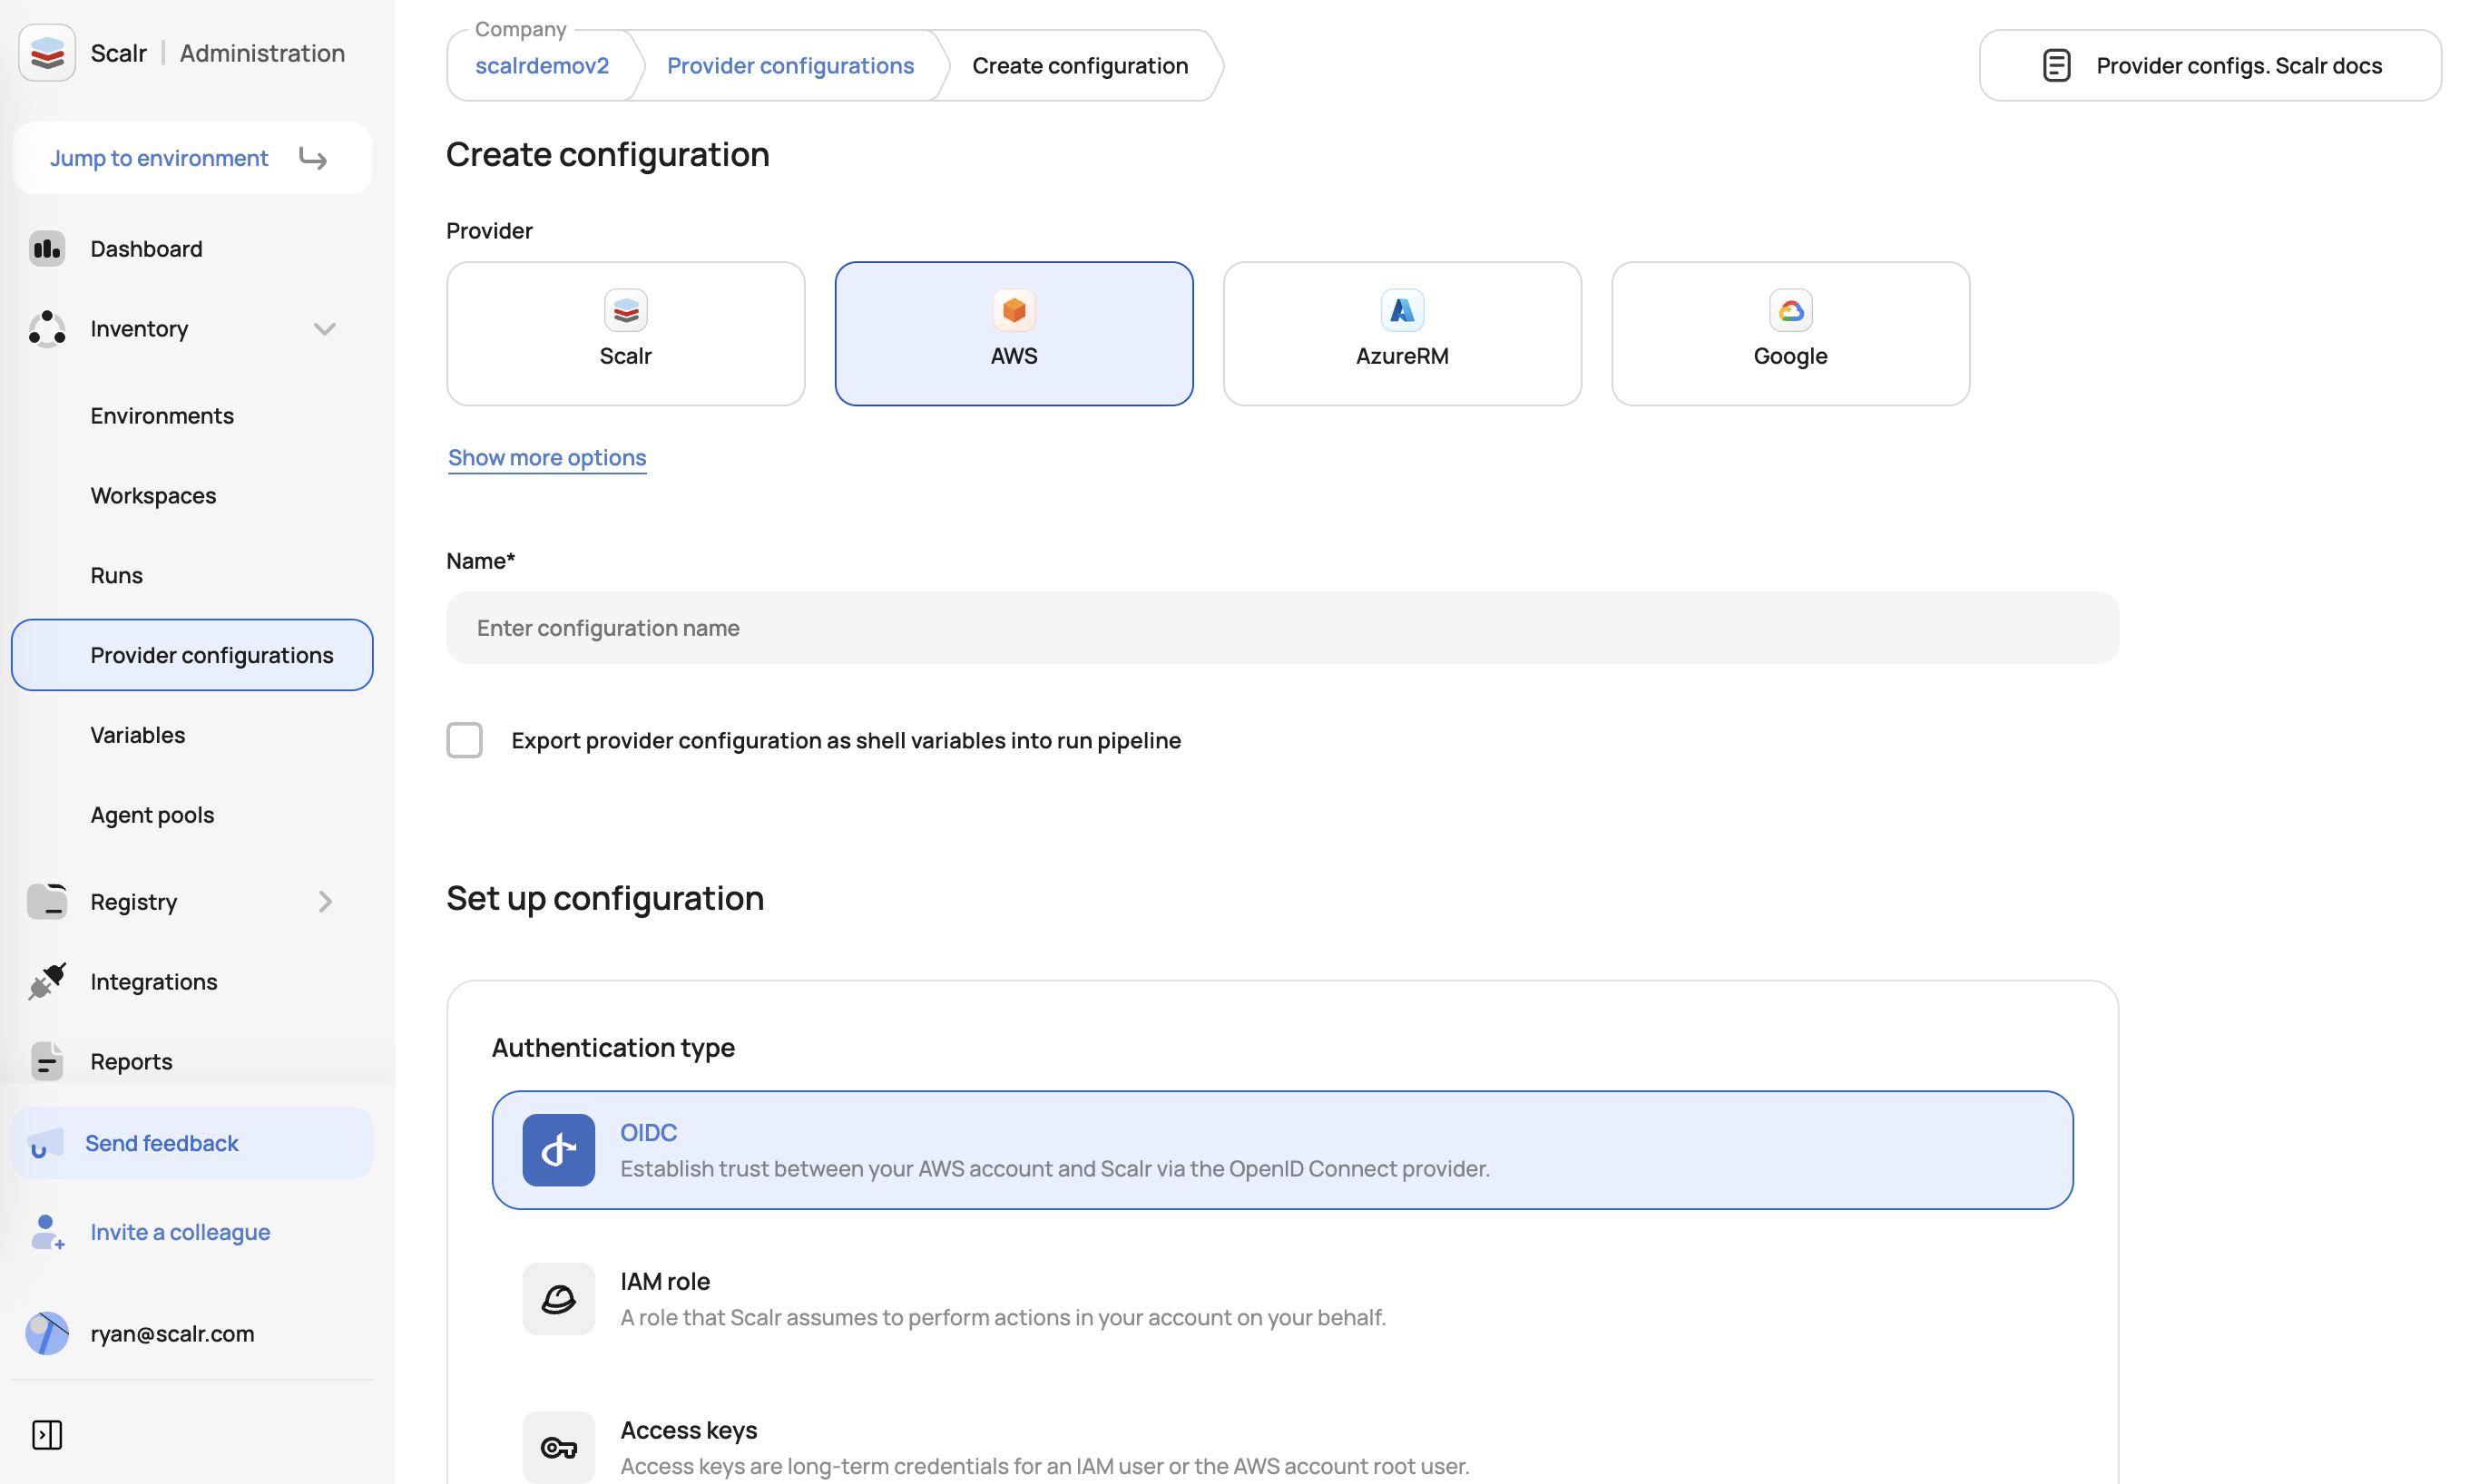2479x1484 pixels.
Task: Click Administration label in header
Action: pos(262,53)
